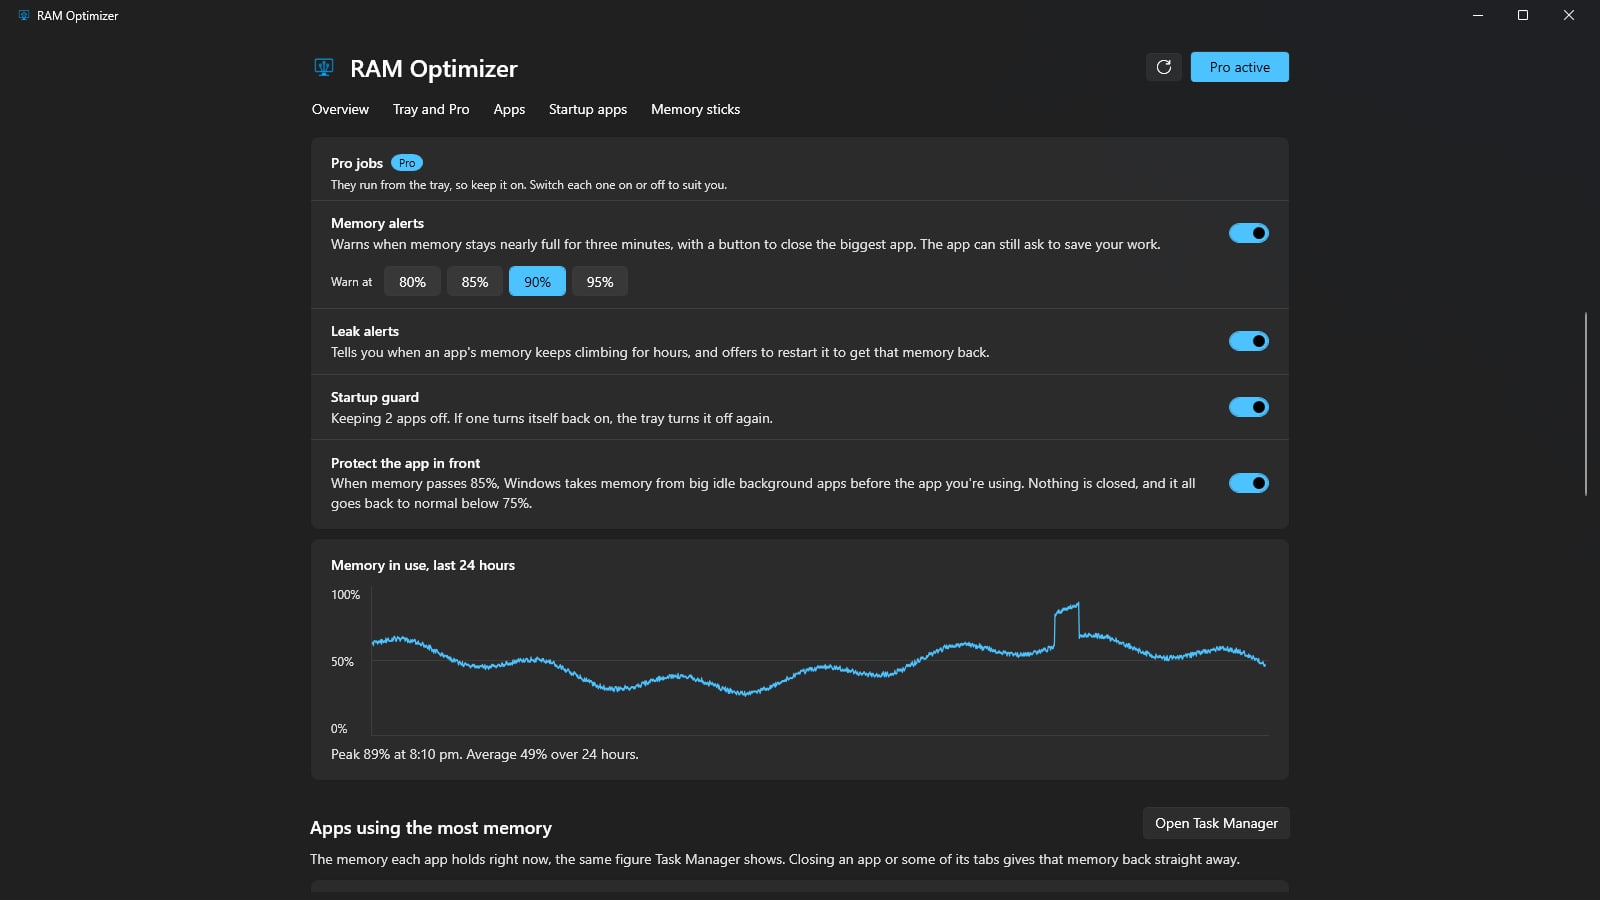Click the refresh icon button
This screenshot has width=1600, height=900.
click(x=1164, y=67)
